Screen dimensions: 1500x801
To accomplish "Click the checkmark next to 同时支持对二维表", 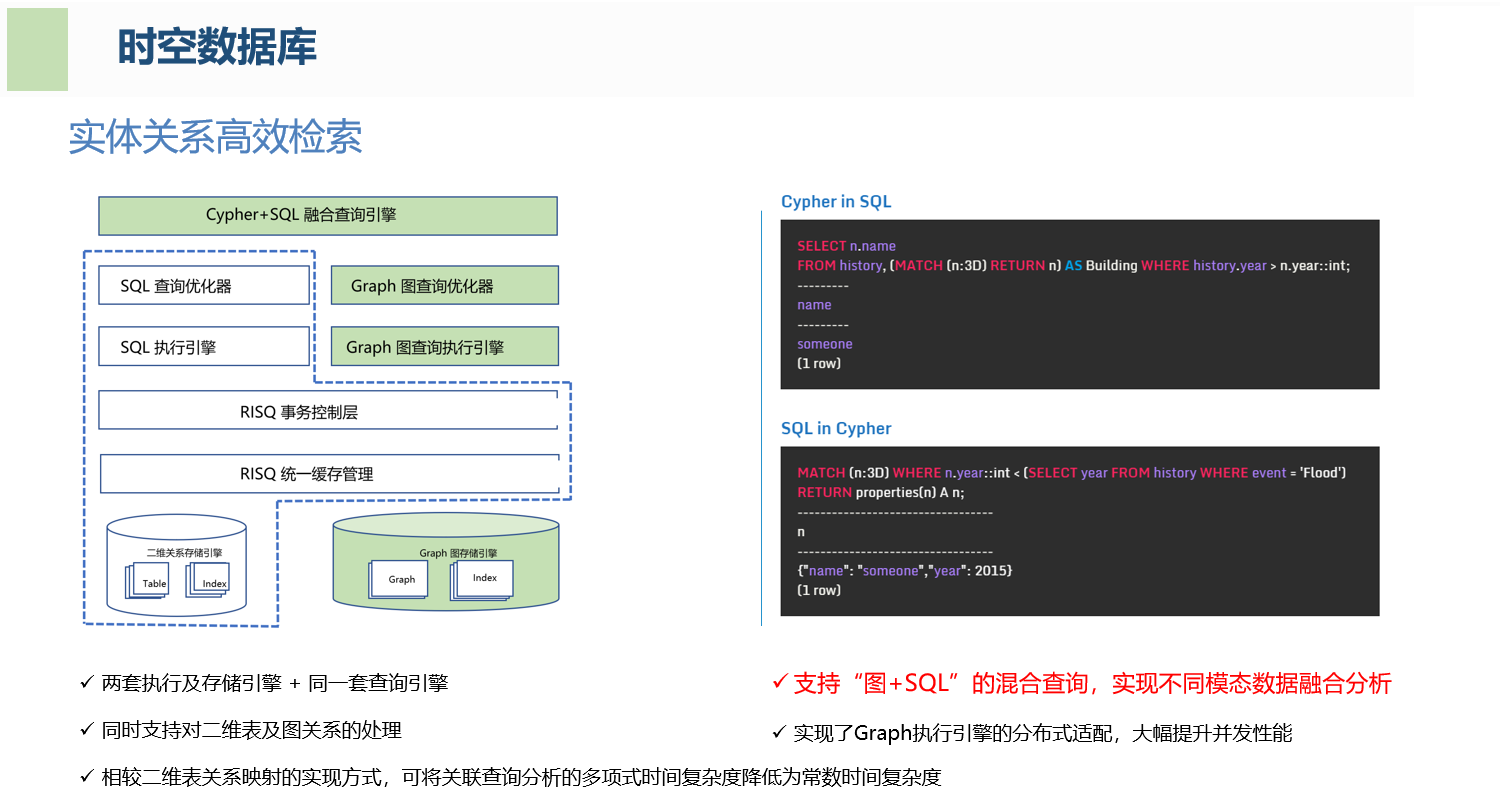I will (x=86, y=730).
